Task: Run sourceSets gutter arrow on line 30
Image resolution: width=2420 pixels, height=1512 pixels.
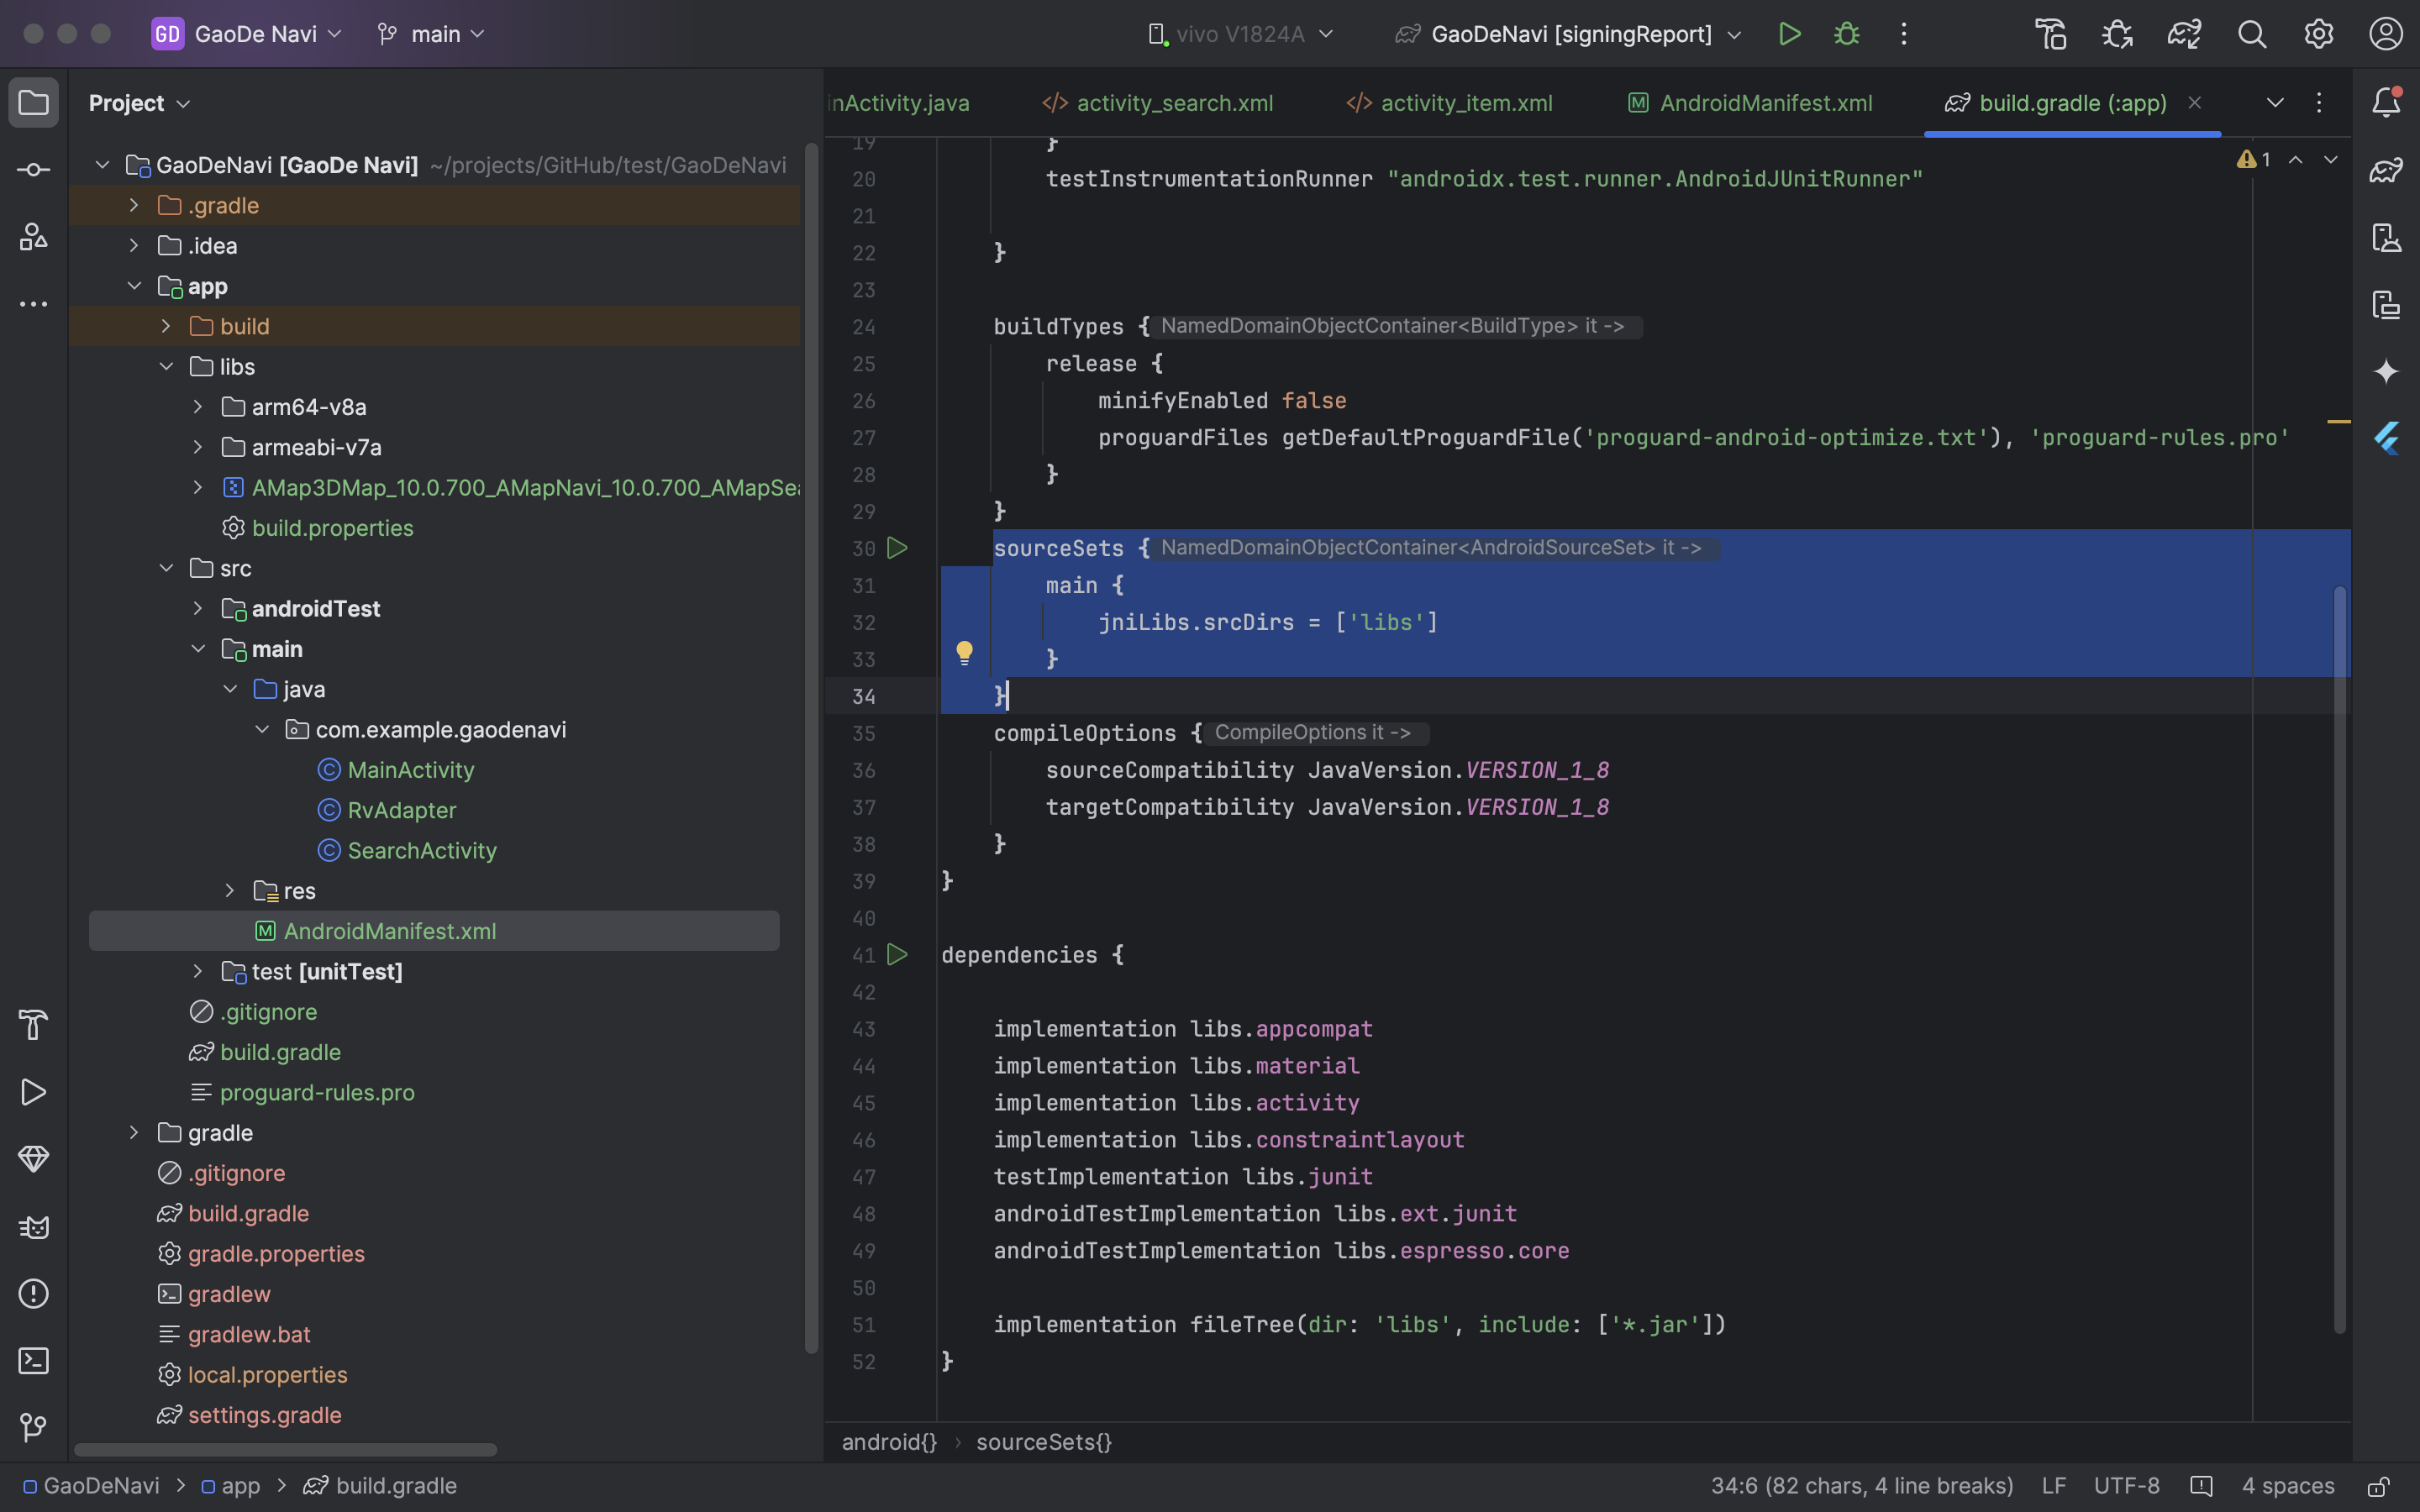Action: (897, 548)
